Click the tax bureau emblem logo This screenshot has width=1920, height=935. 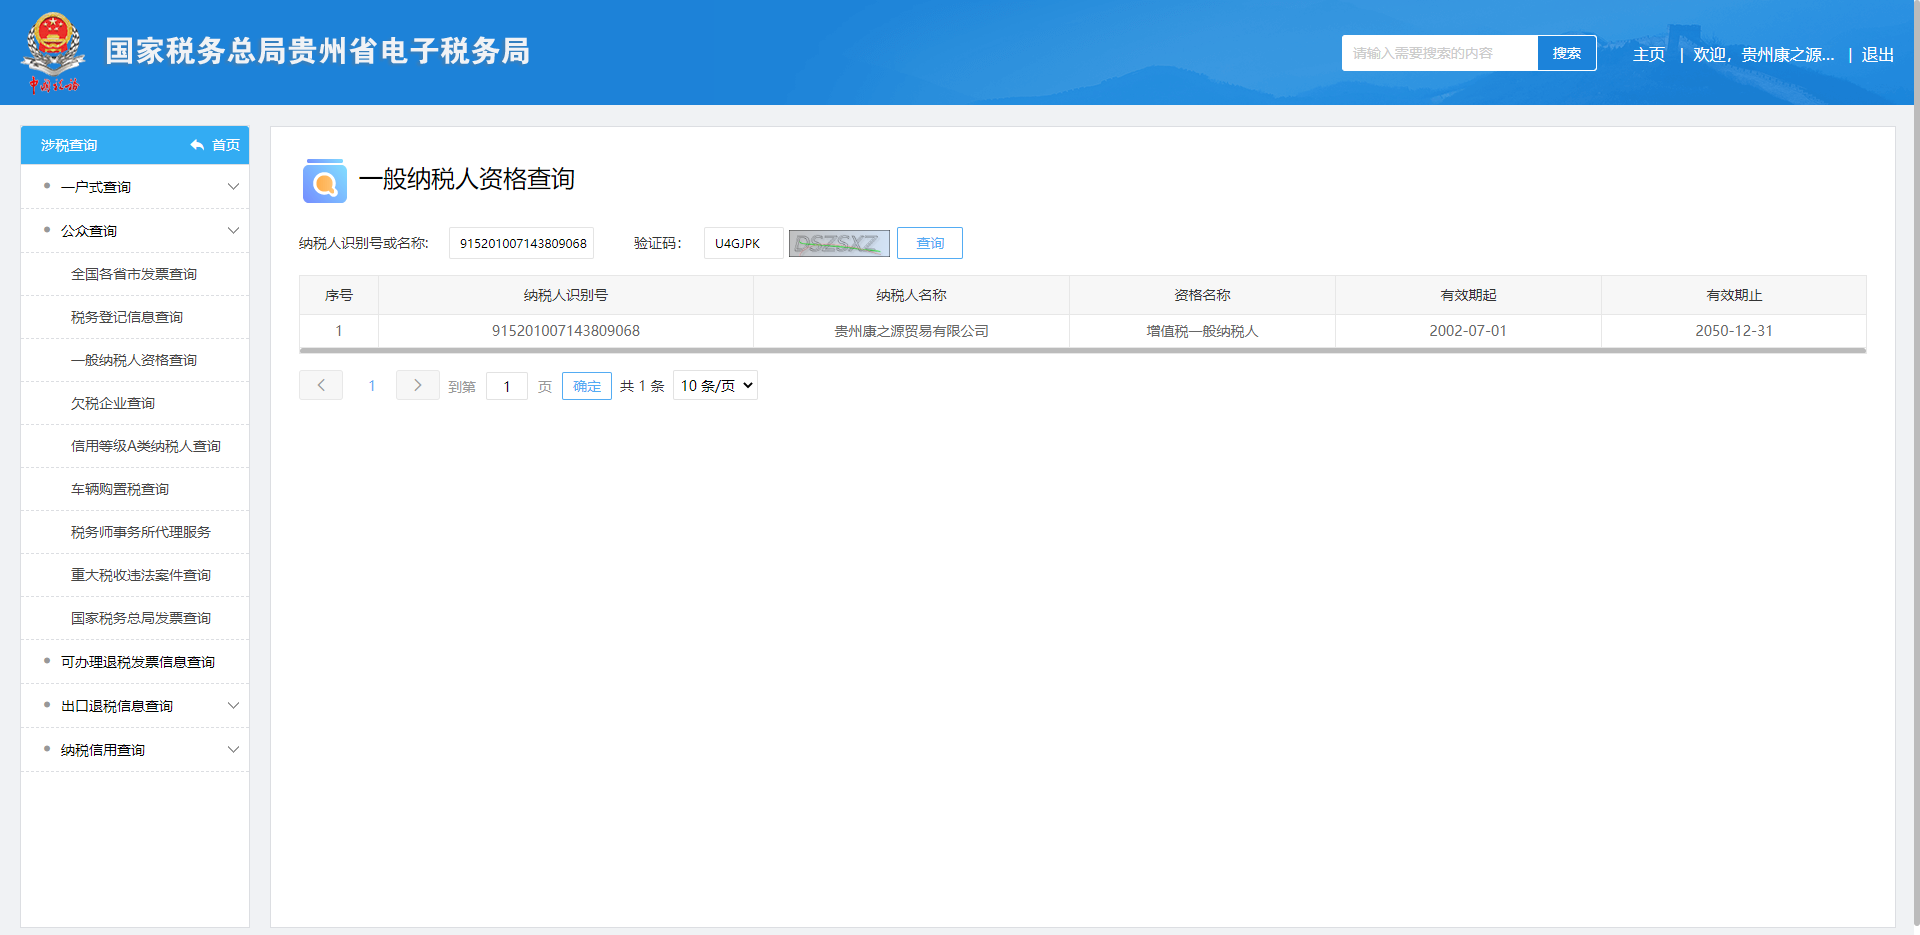pos(53,52)
